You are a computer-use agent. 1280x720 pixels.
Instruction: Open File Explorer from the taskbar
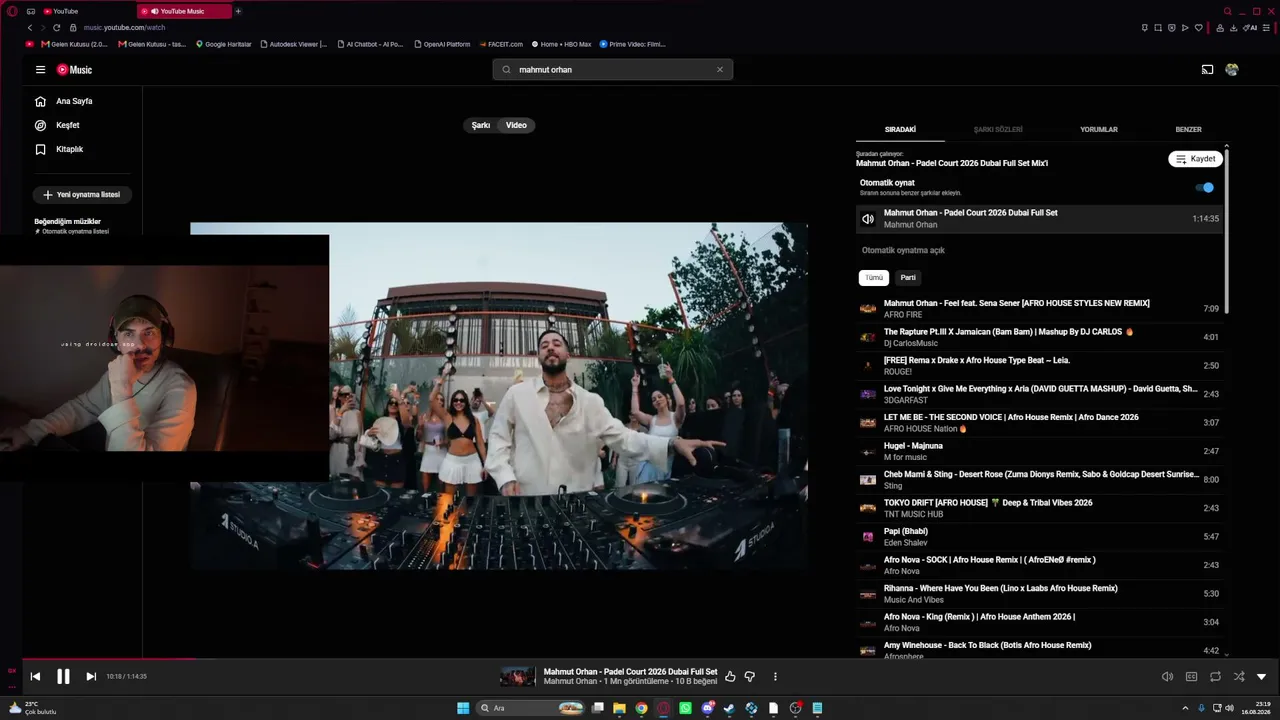tap(619, 708)
